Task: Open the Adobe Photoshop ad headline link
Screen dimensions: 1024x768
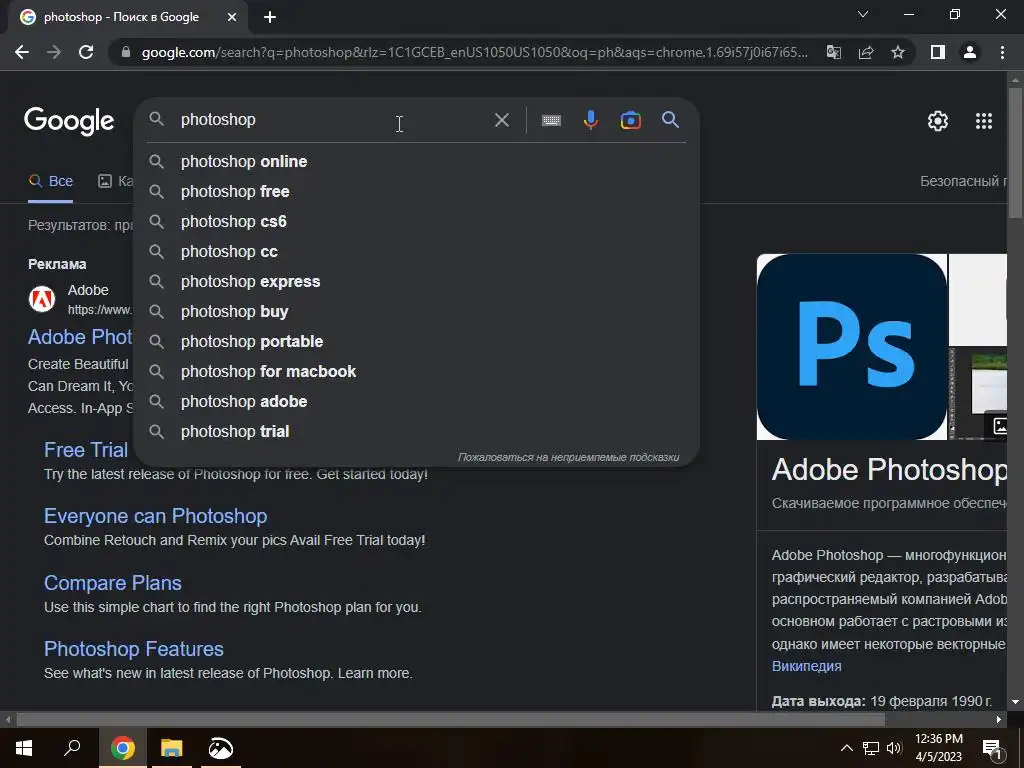Action: pos(80,337)
